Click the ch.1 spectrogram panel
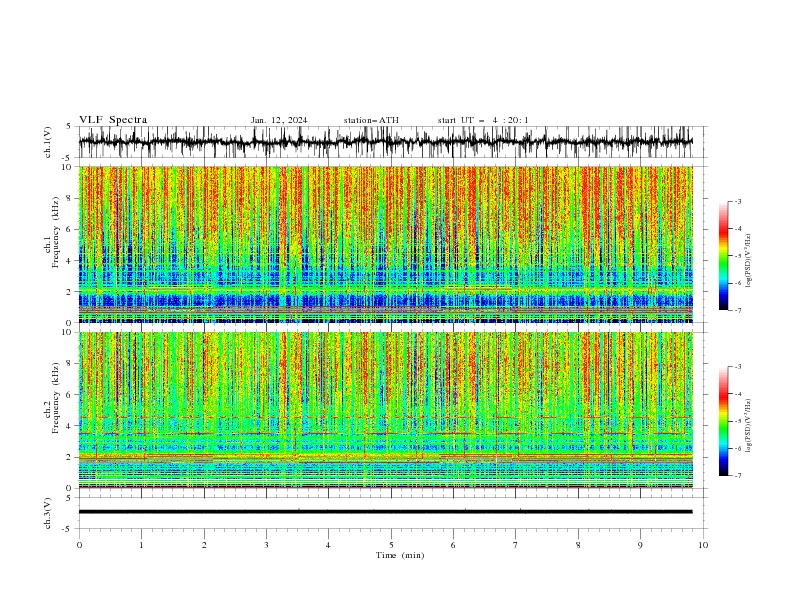Image resolution: width=792 pixels, height=612 pixels. [x=385, y=244]
